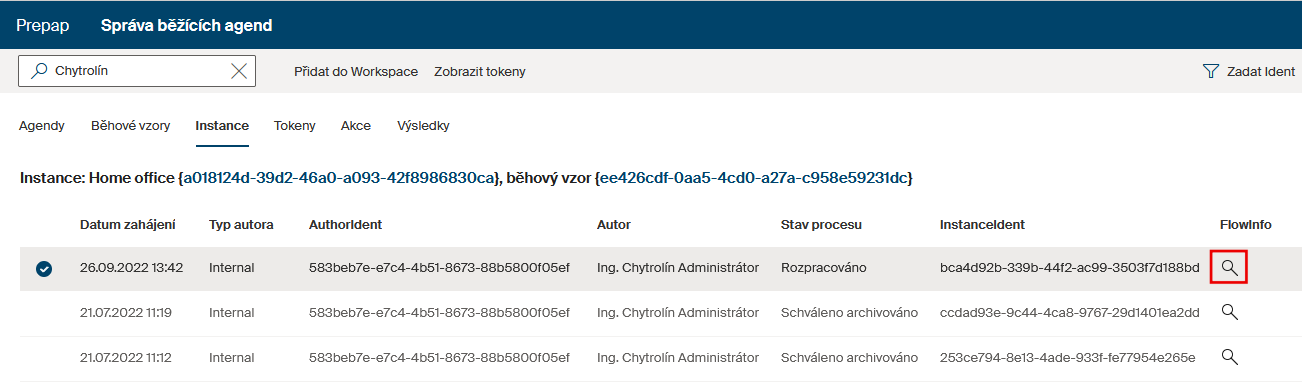Image resolution: width=1302 pixels, height=385 pixels.
Task: Open běhový vzor ee426cdf link
Action: tap(753, 178)
